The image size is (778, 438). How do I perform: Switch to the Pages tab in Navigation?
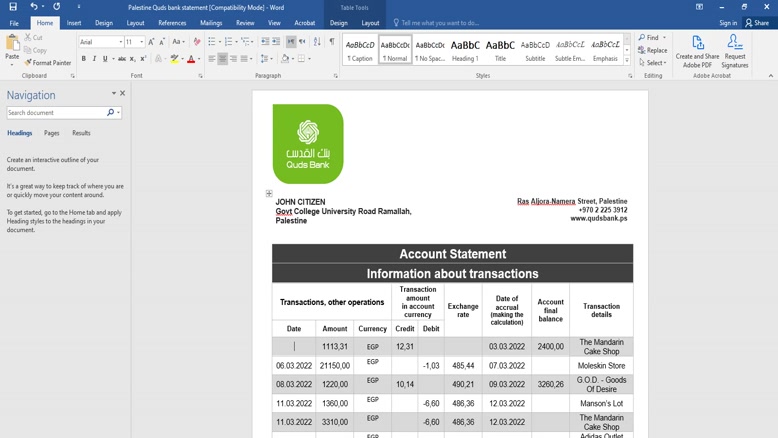52,133
